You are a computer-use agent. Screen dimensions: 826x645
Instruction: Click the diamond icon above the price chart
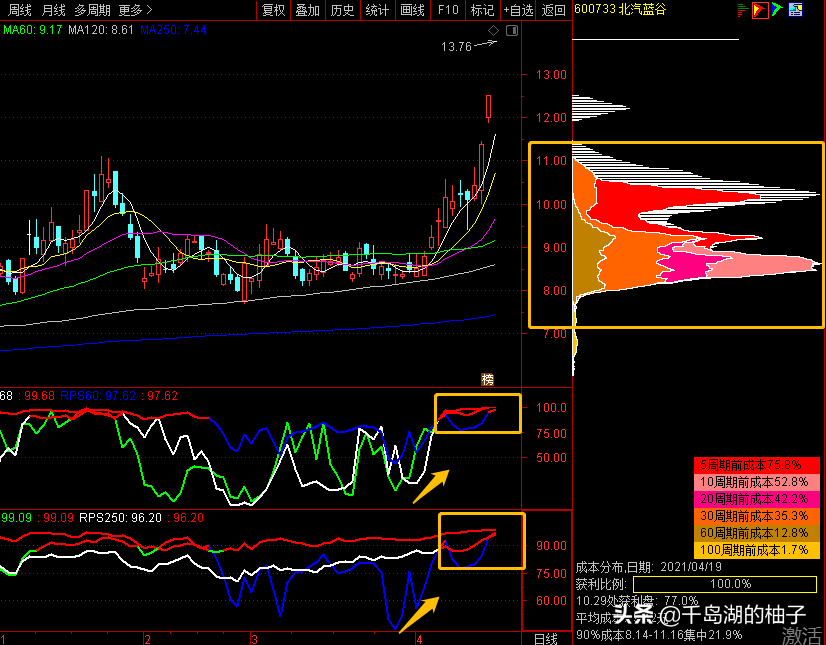click(x=493, y=32)
